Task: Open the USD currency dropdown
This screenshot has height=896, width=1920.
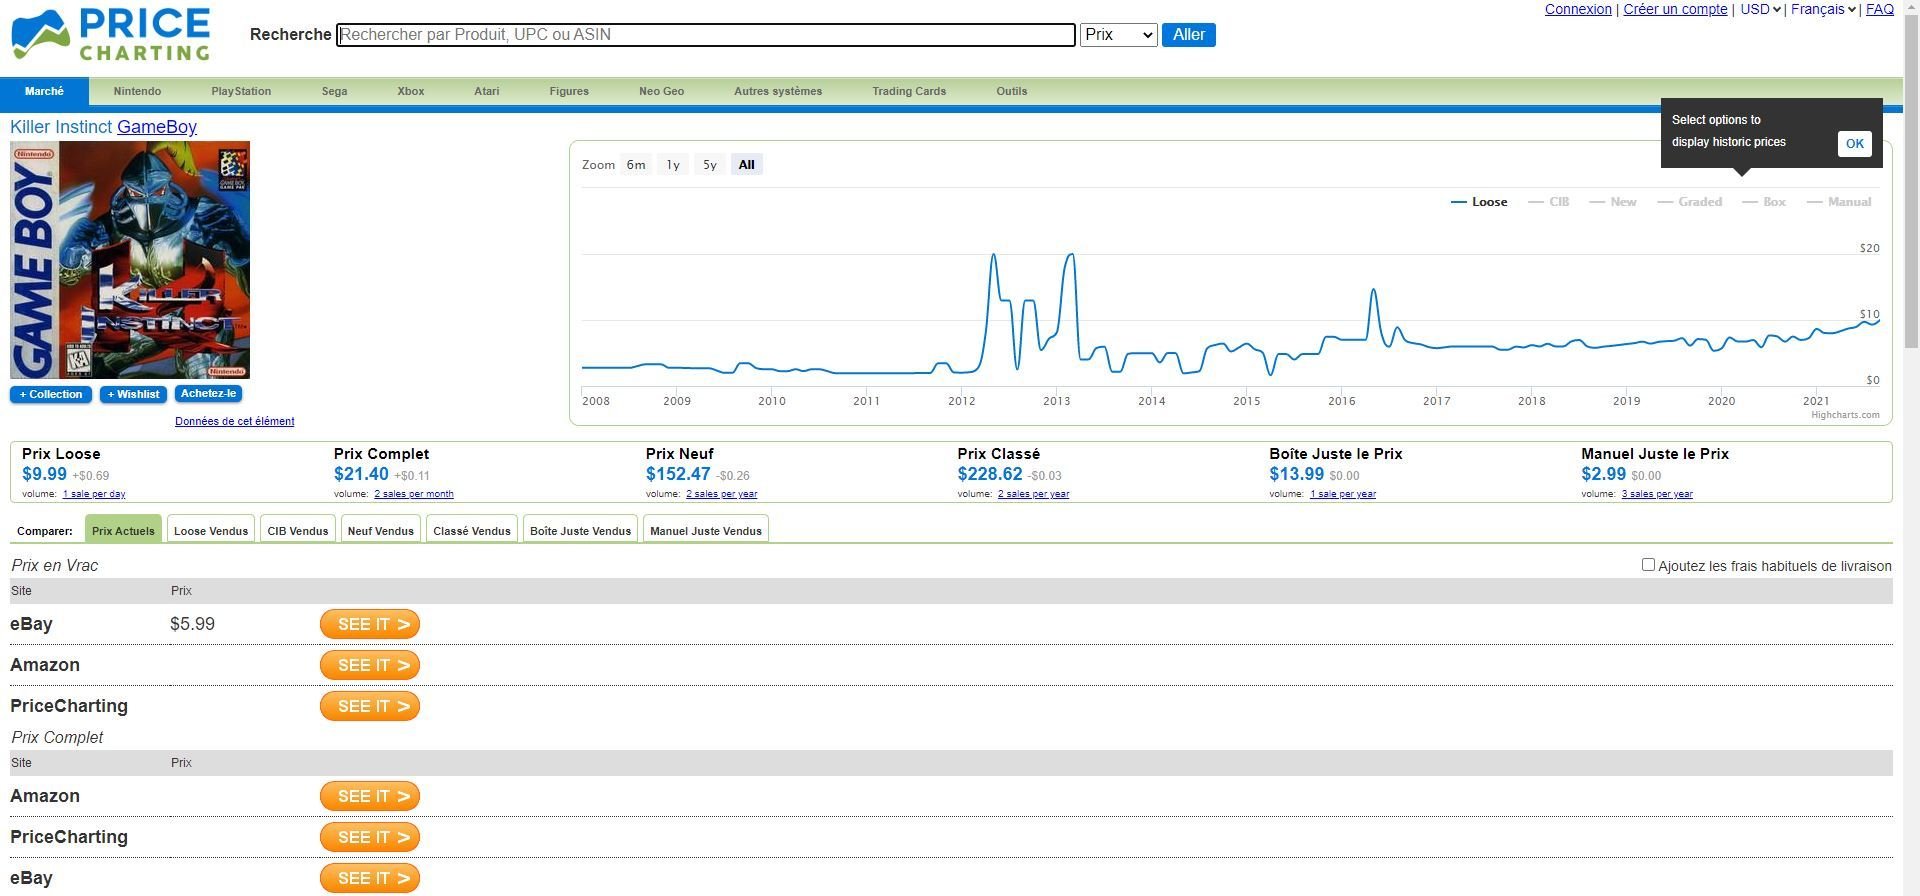Action: coord(1760,10)
